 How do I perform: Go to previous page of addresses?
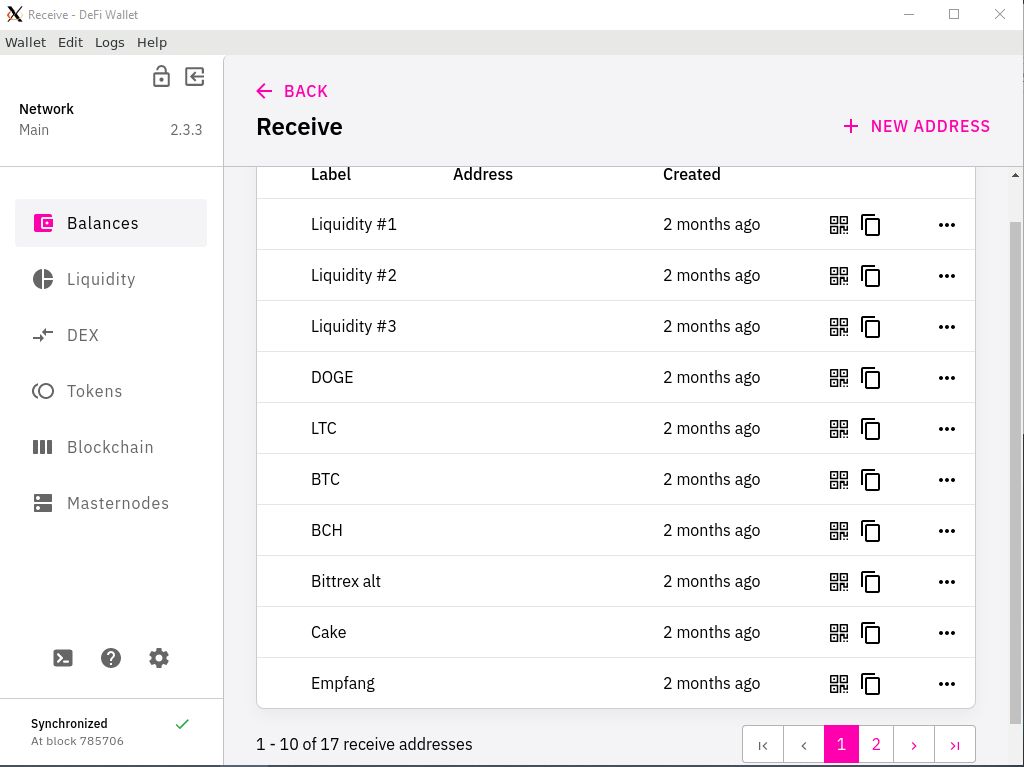(x=804, y=744)
